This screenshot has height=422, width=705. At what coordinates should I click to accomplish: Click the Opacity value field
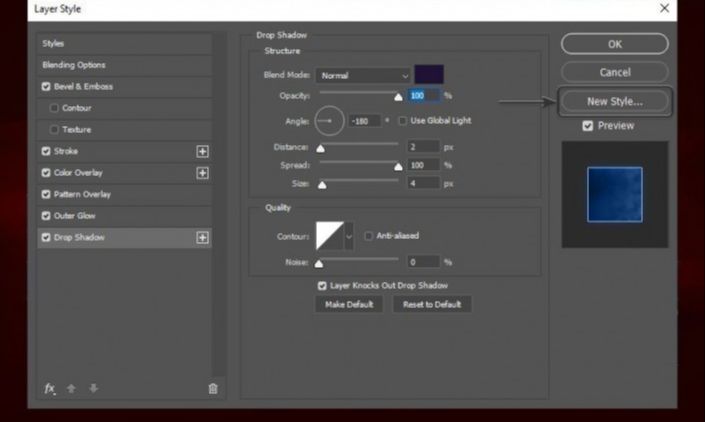pos(424,95)
